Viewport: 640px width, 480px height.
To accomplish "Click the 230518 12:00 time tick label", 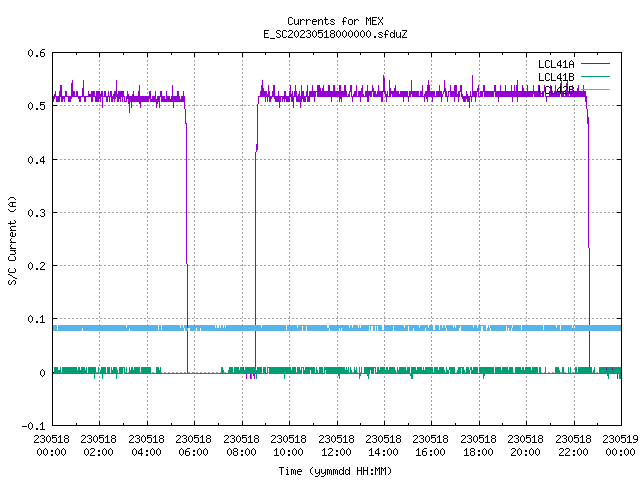I will (x=336, y=446).
